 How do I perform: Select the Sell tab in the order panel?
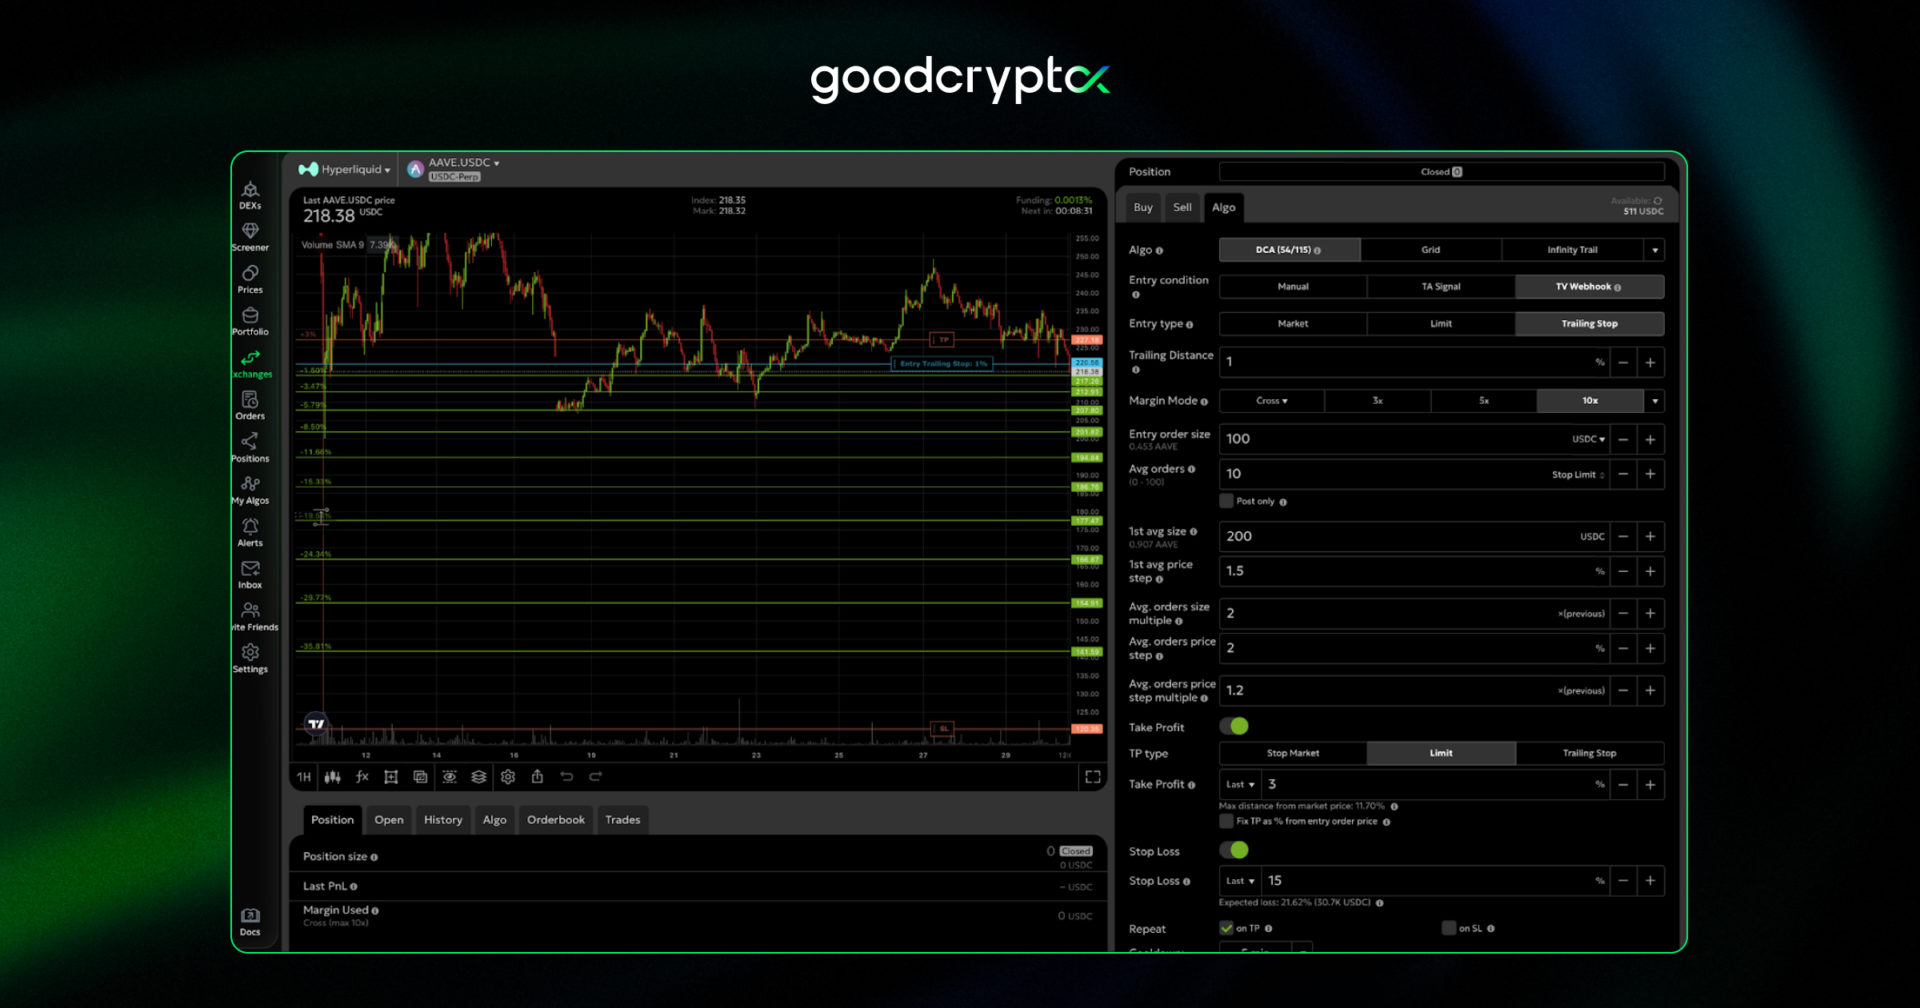1182,207
